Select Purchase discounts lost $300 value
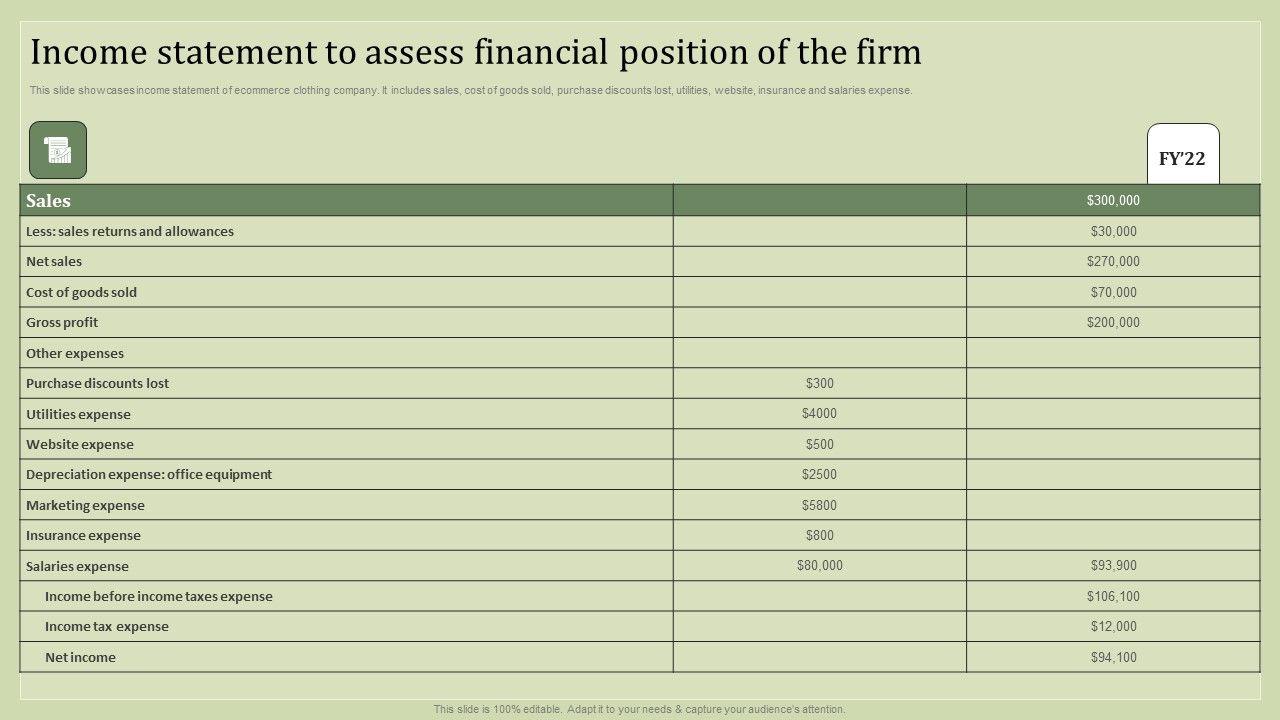This screenshot has width=1280, height=720. coord(819,383)
